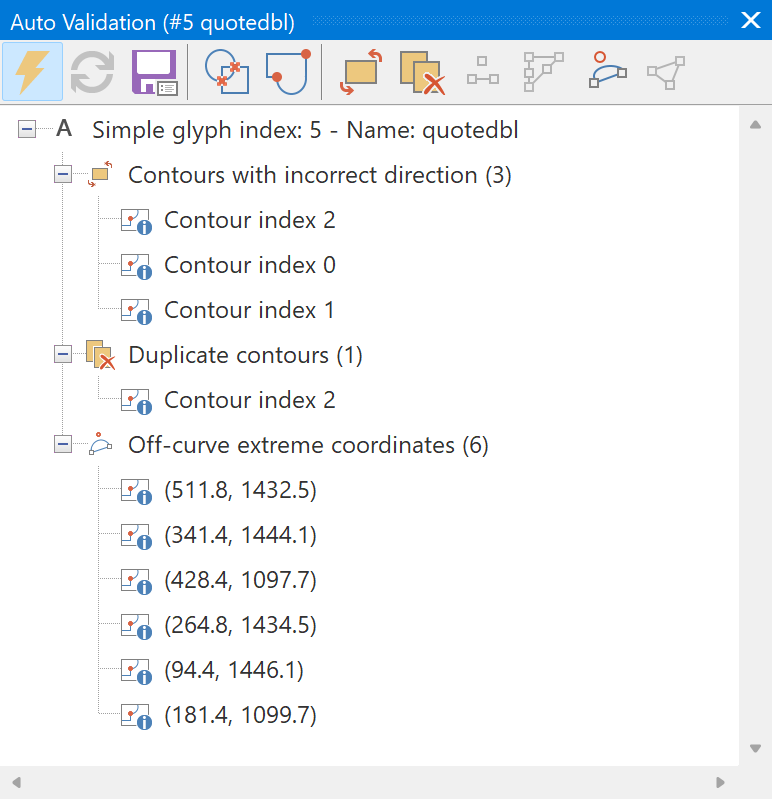772x799 pixels.
Task: Click the purple save report icon
Action: pos(154,72)
